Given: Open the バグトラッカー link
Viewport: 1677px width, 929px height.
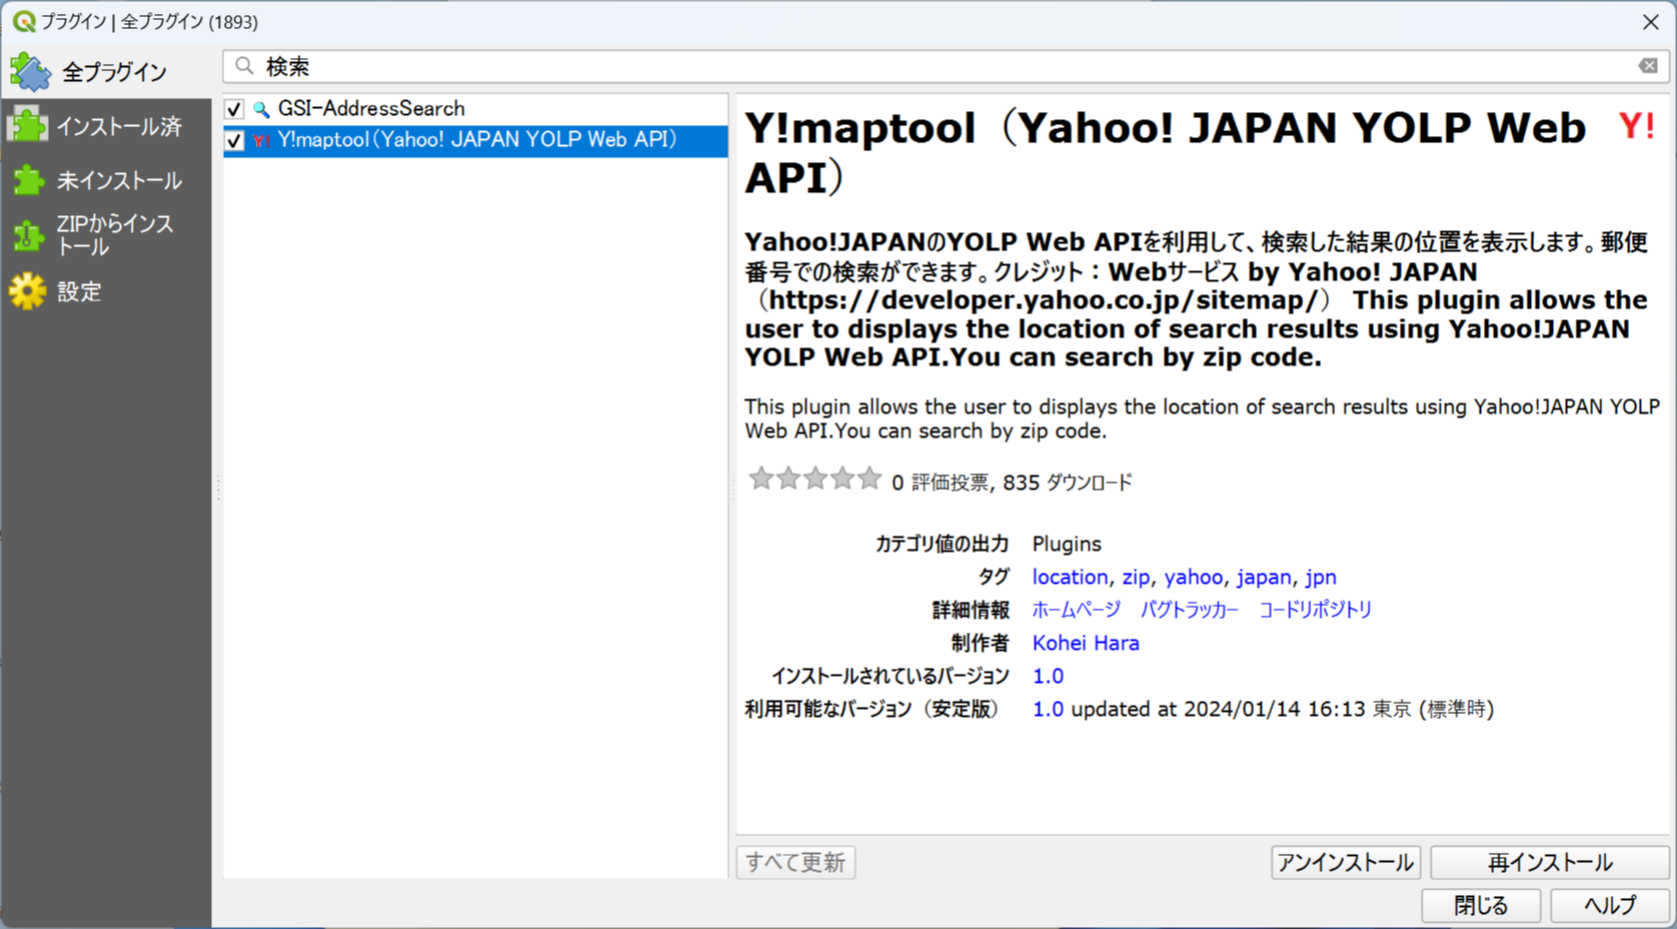Looking at the screenshot, I should (x=1189, y=610).
